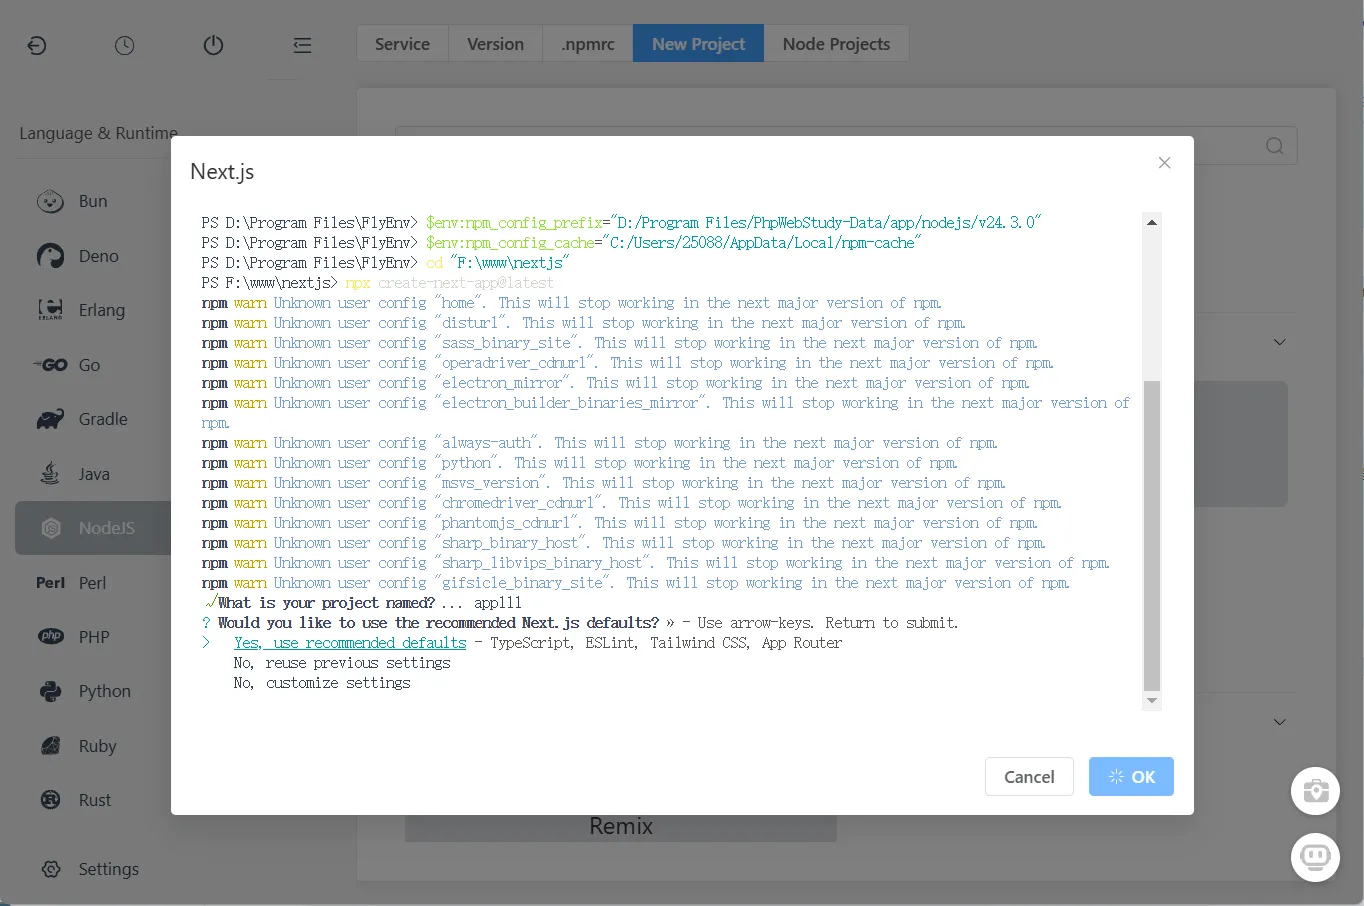Expand the first collapsed section chevron
This screenshot has height=906, width=1364.
click(x=1279, y=342)
